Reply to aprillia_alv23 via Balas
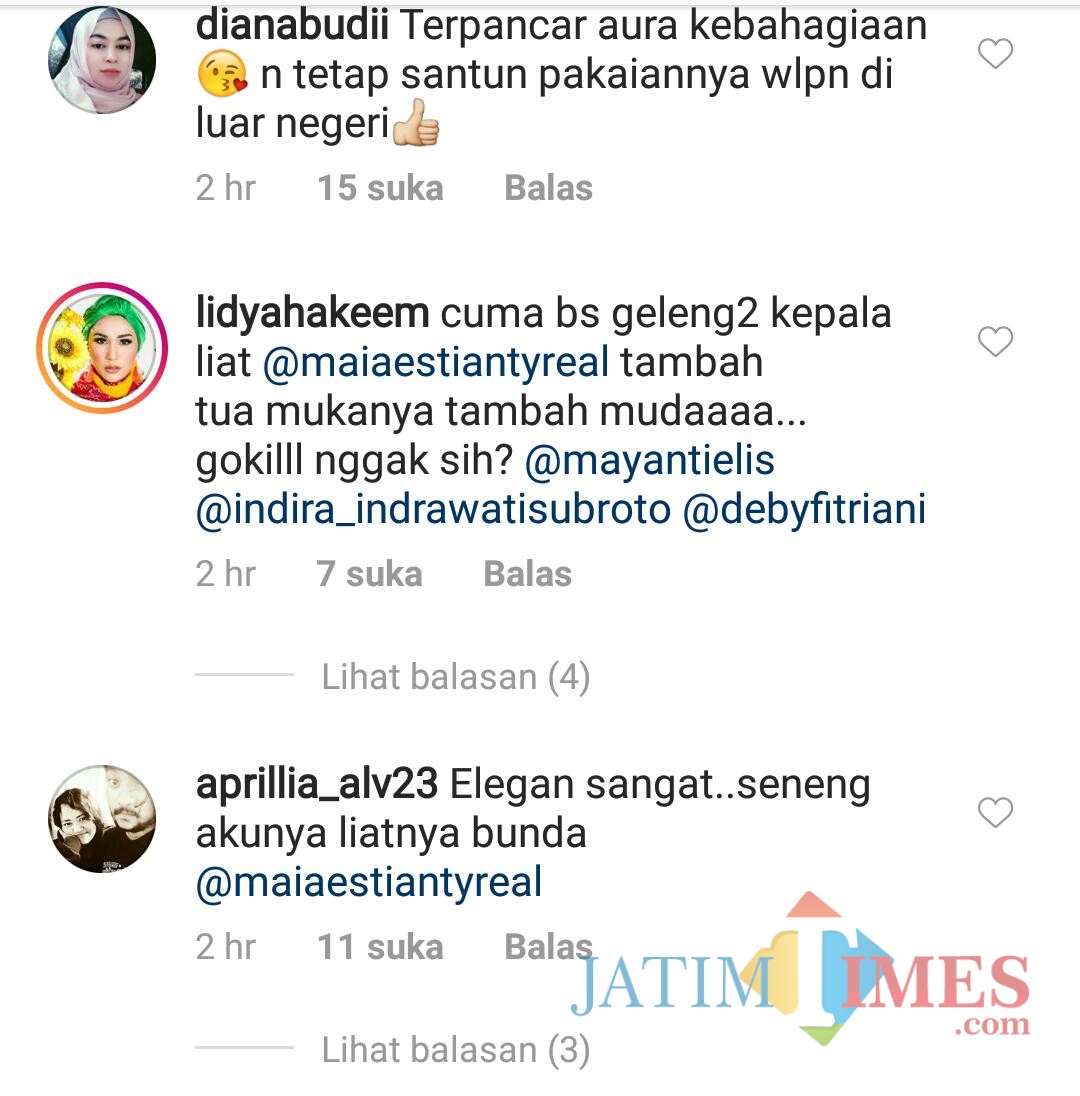Viewport: 1080px width, 1096px height. point(549,947)
